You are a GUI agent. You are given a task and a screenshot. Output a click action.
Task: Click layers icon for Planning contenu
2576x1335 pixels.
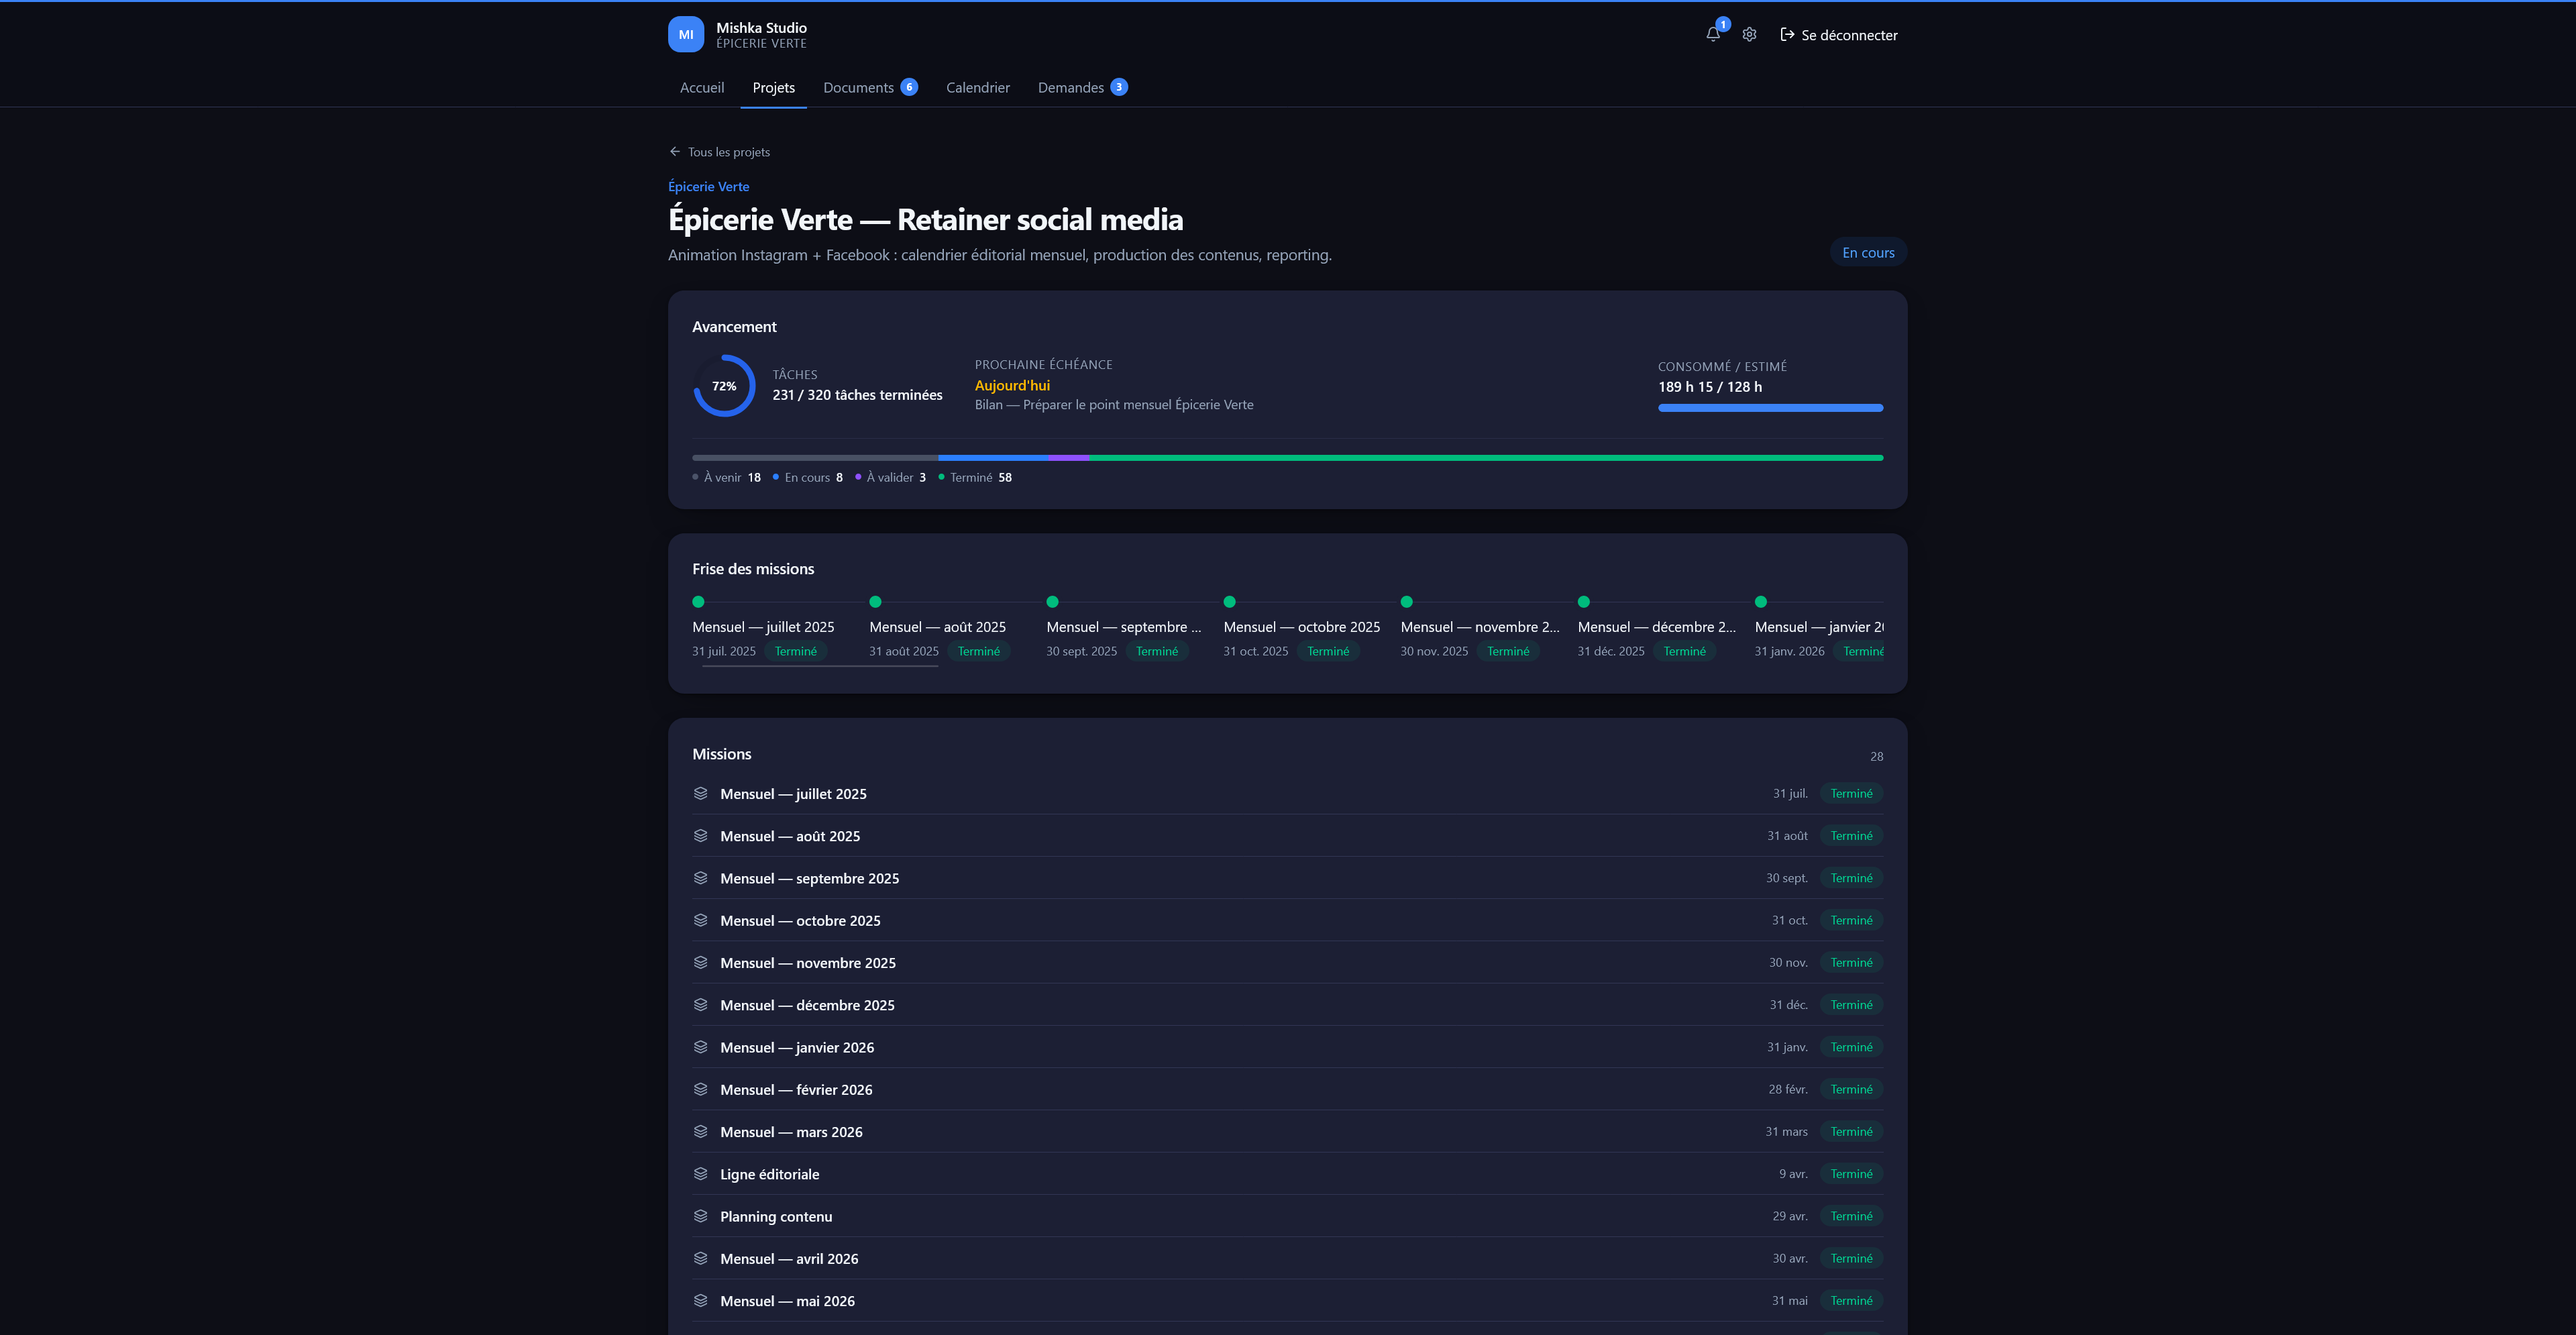point(701,1216)
